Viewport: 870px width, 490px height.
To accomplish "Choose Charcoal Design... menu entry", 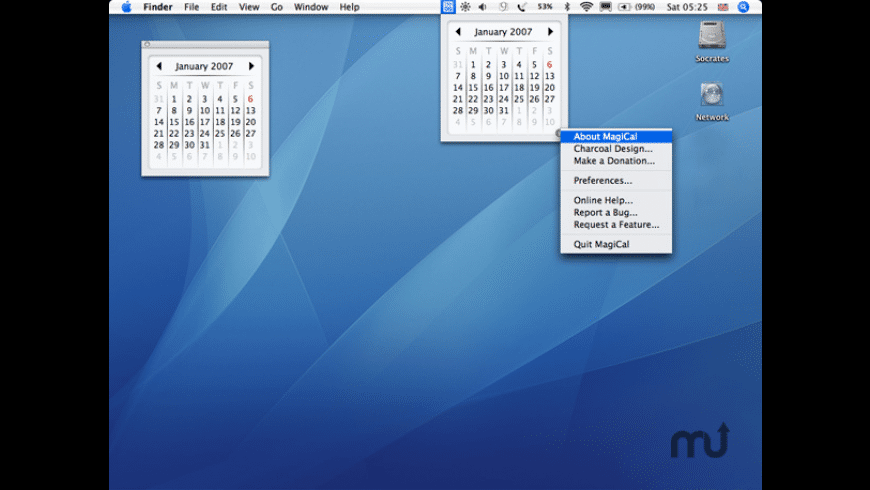I will pos(616,149).
